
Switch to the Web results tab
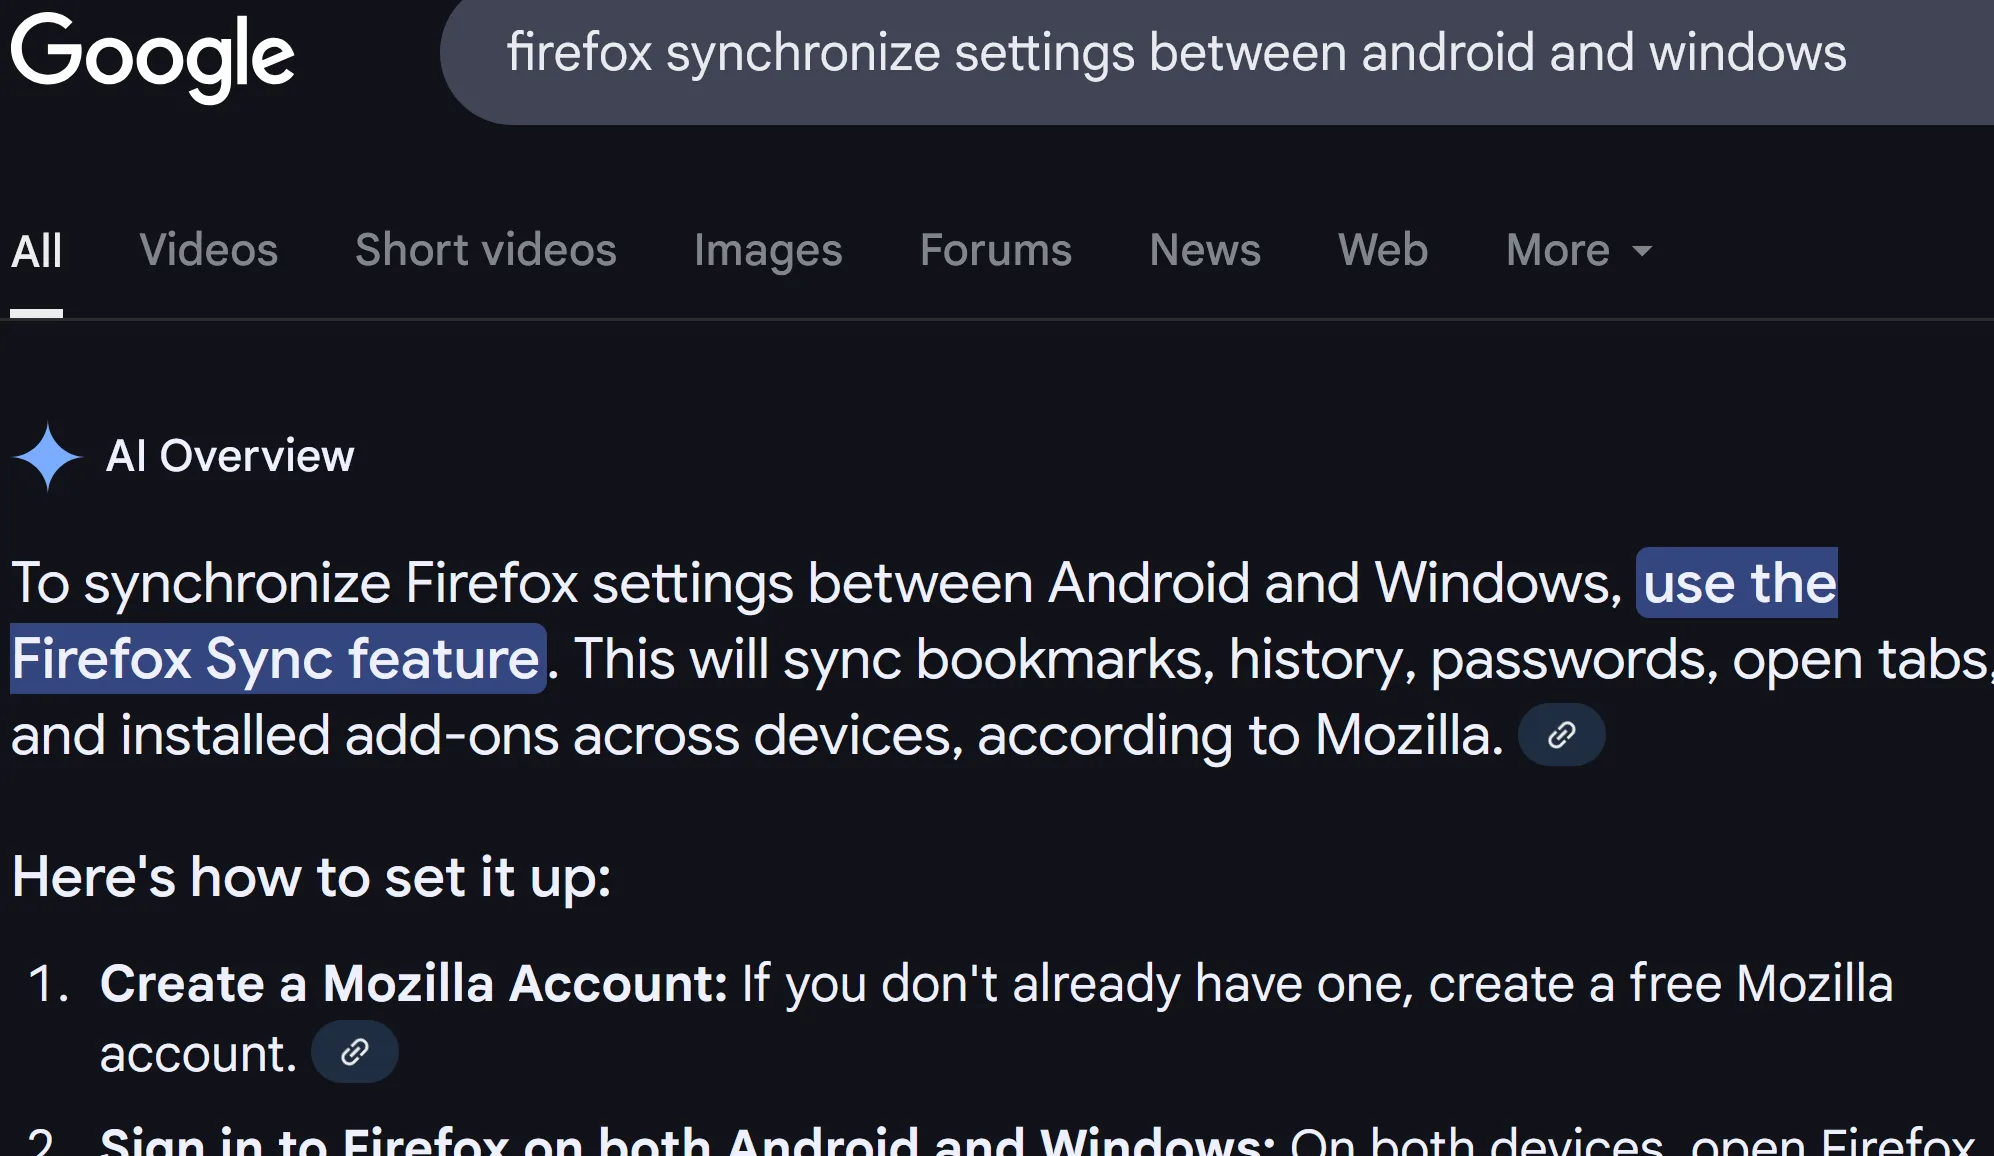click(1383, 250)
